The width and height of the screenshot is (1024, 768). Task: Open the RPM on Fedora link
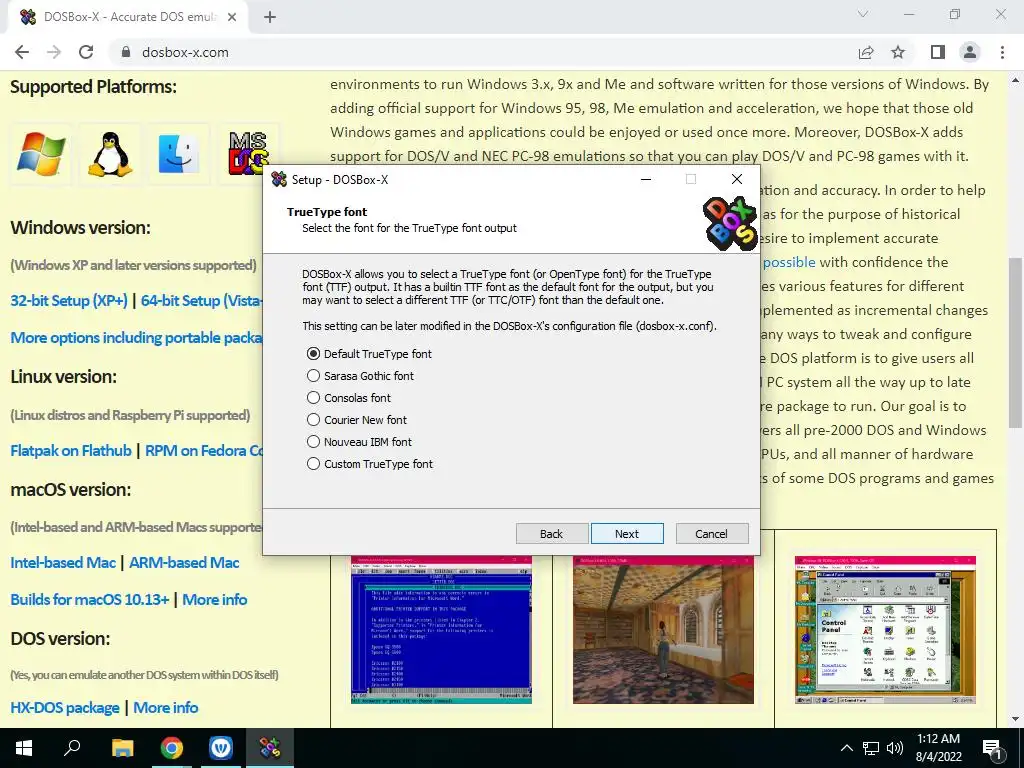coord(204,451)
